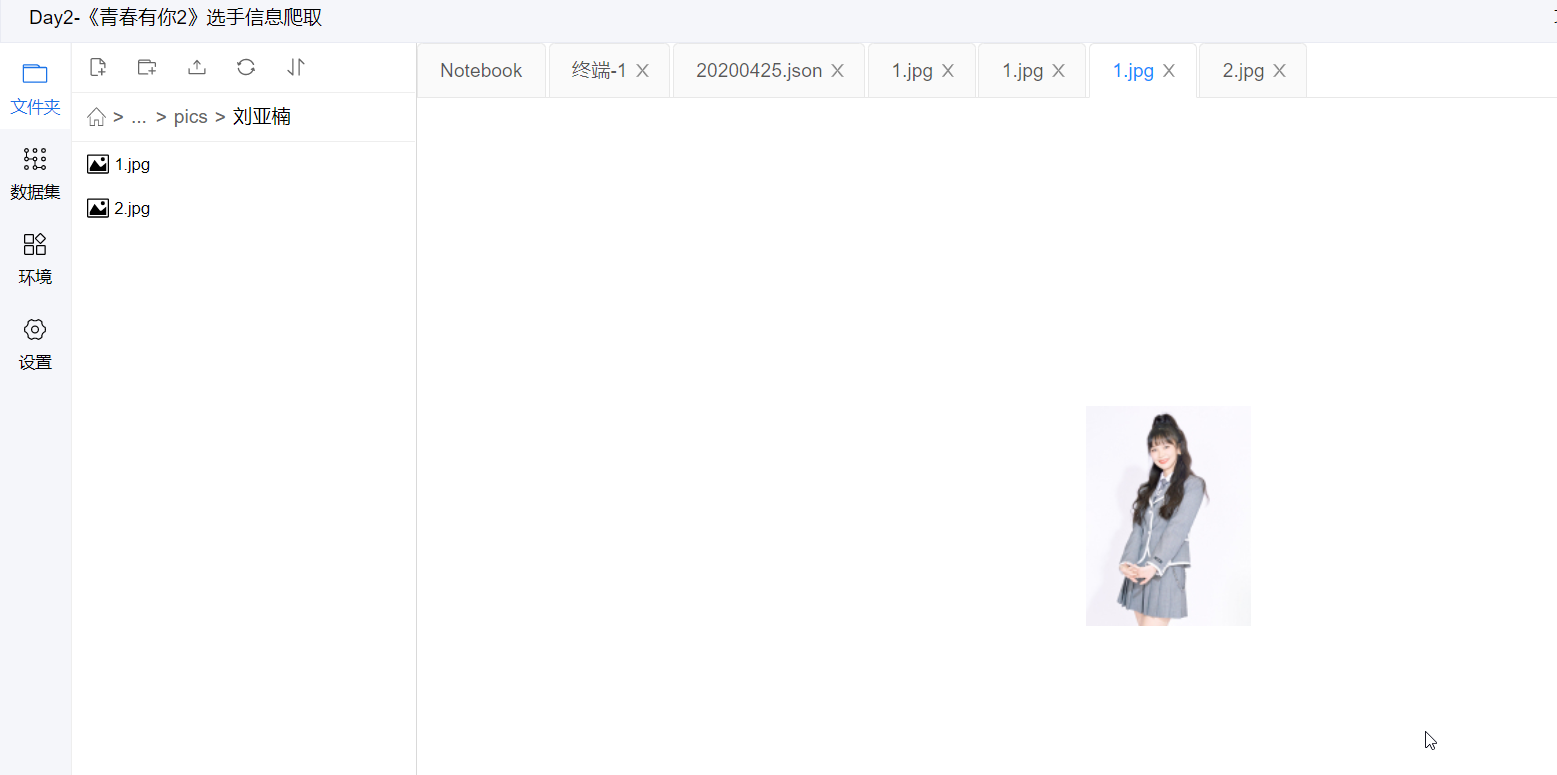Viewport: 1557px width, 775px height.
Task: Open the 数据集 datasets panel
Action: tap(35, 173)
